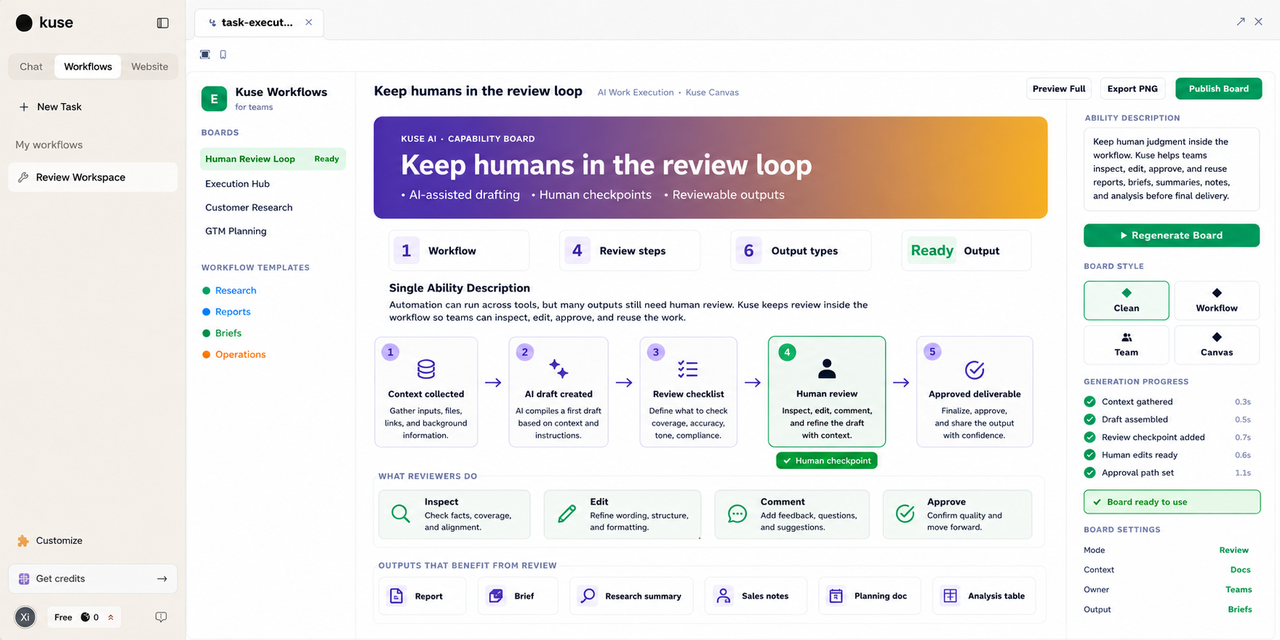The width and height of the screenshot is (1280, 640).
Task: Close the task-execut... tab
Action: tap(308, 22)
